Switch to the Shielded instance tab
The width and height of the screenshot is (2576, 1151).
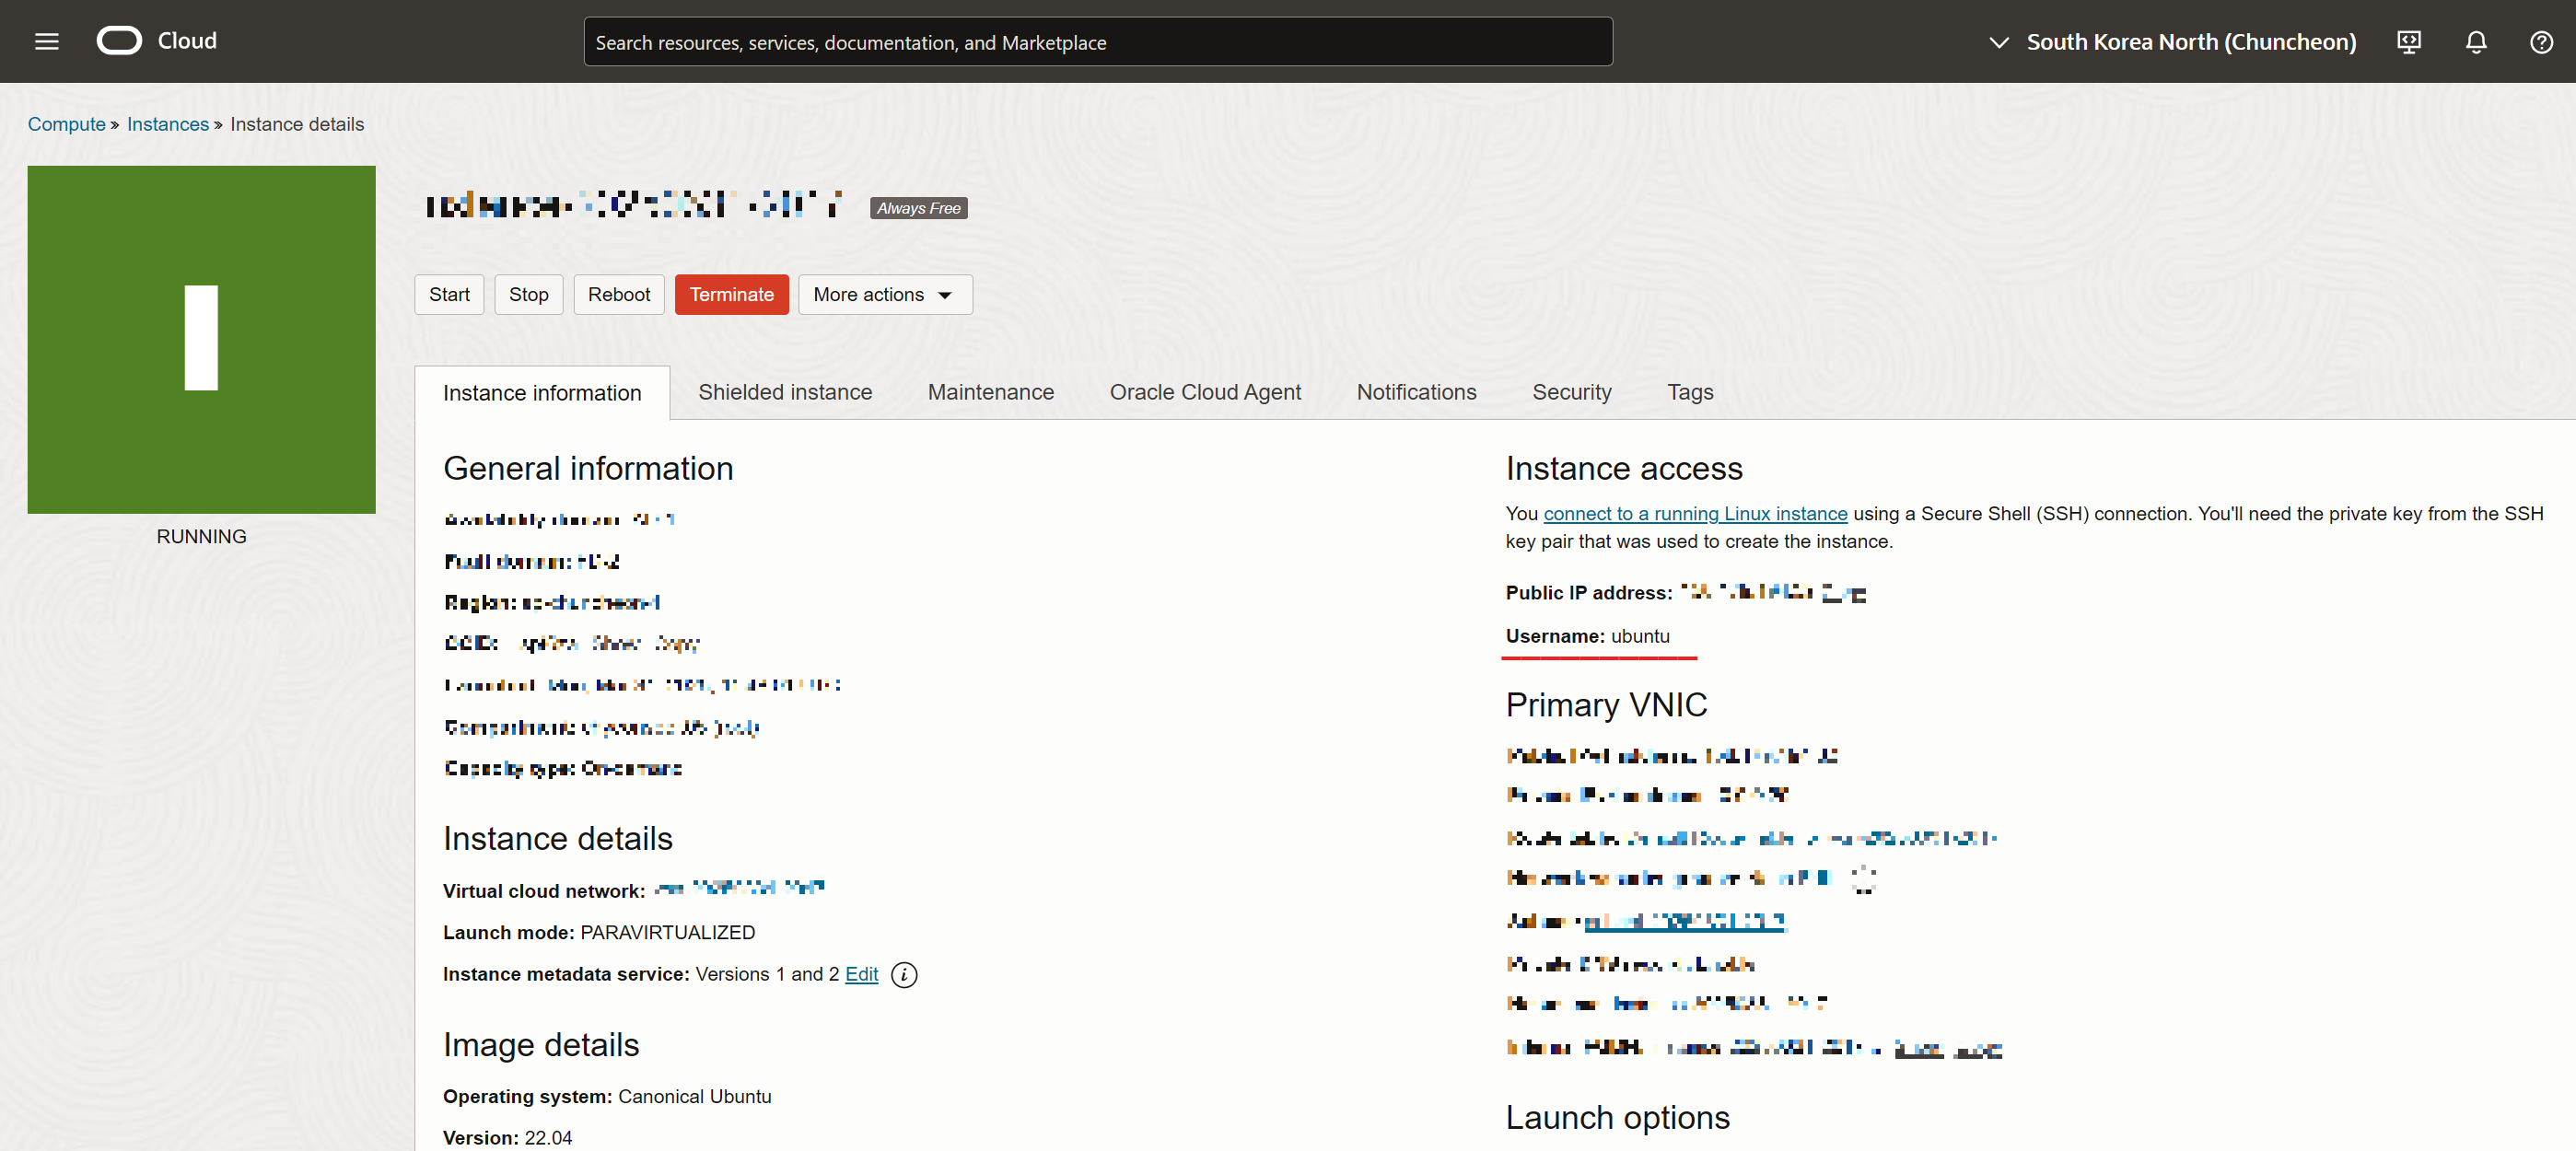[785, 392]
